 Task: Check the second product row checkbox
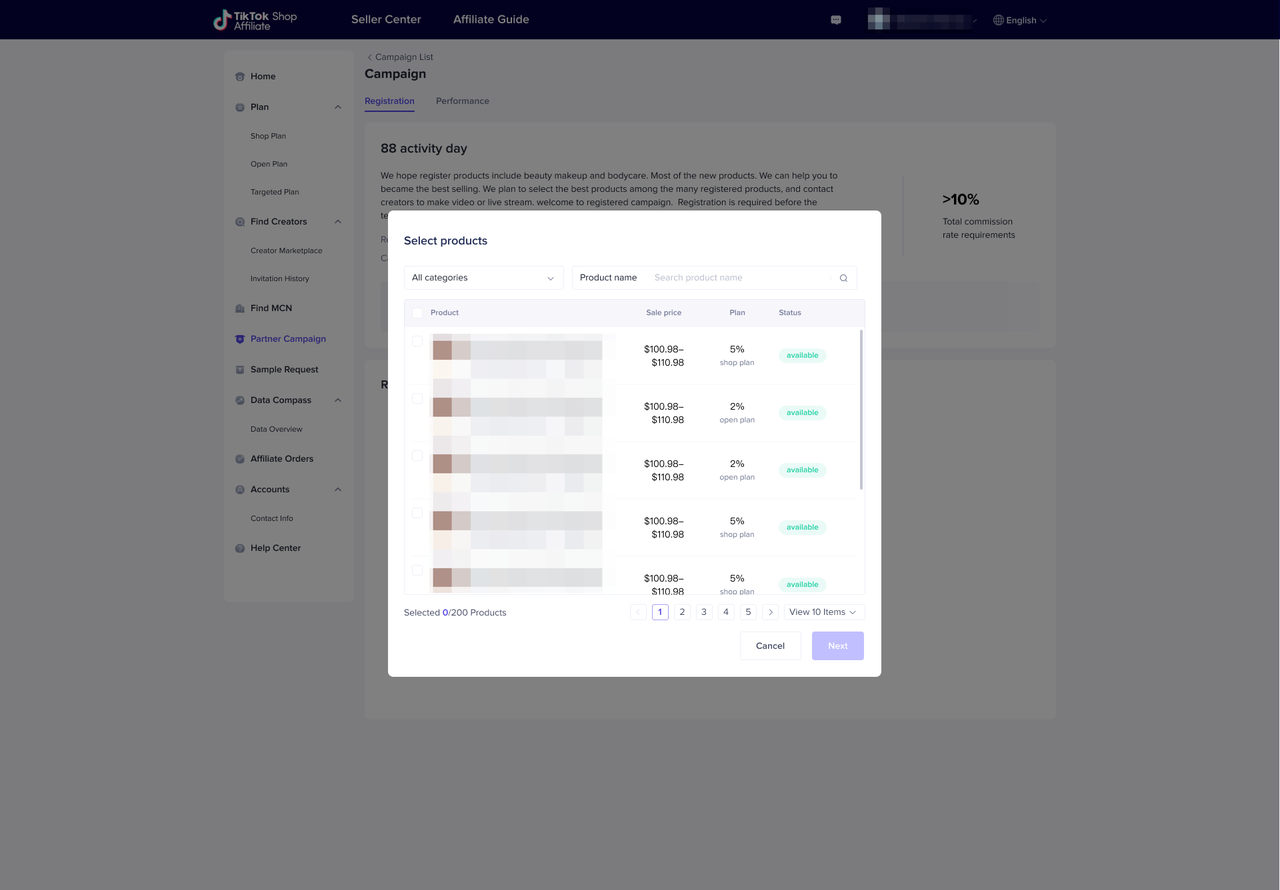pos(418,398)
